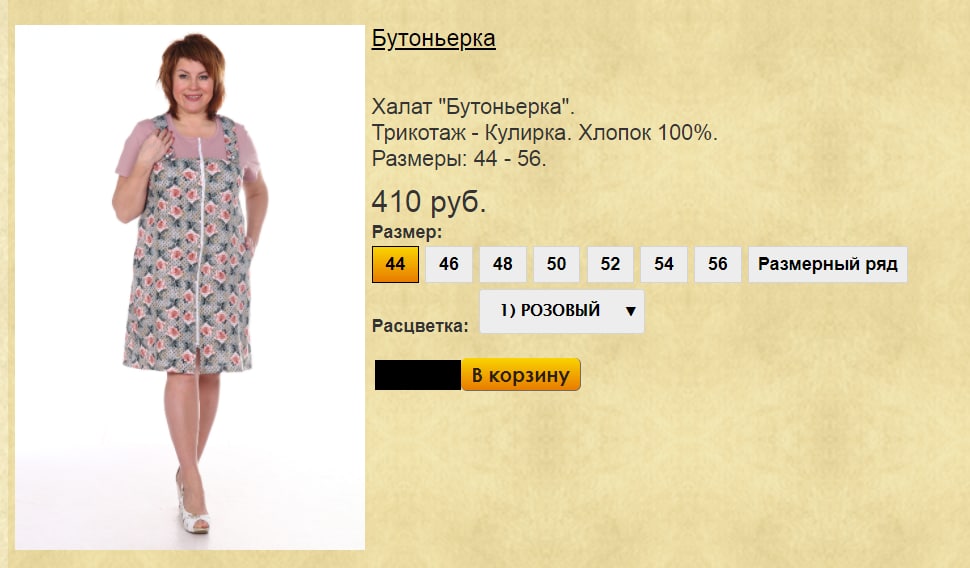Choose size 52
The width and height of the screenshot is (970, 568).
(x=610, y=264)
